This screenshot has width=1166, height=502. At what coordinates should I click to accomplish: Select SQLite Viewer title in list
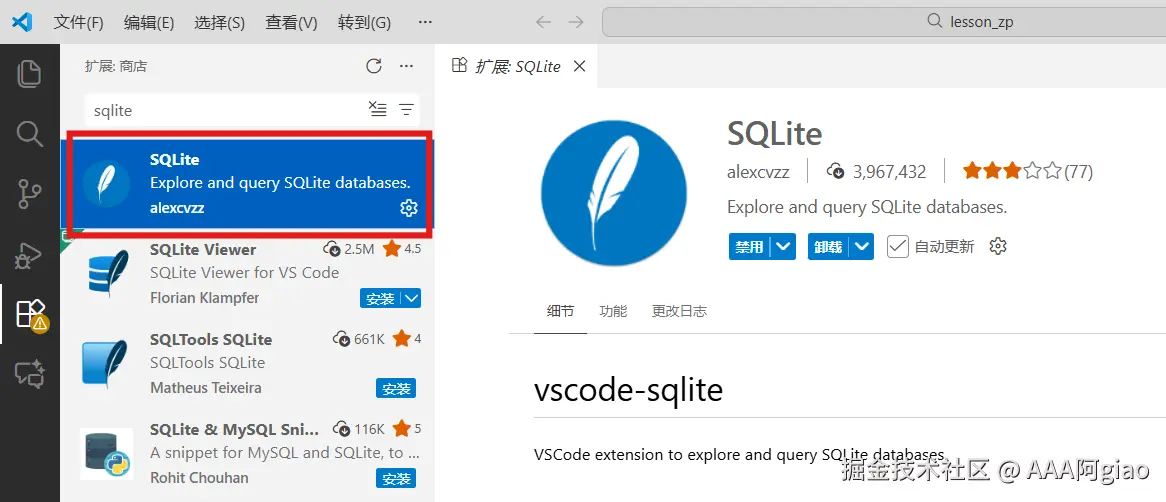coord(203,249)
